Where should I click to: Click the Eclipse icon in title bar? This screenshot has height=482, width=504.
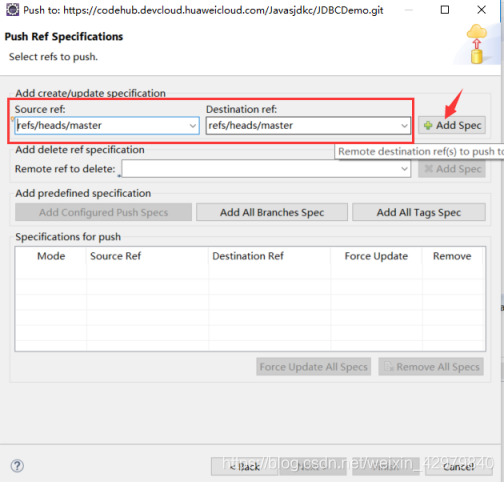[x=13, y=10]
